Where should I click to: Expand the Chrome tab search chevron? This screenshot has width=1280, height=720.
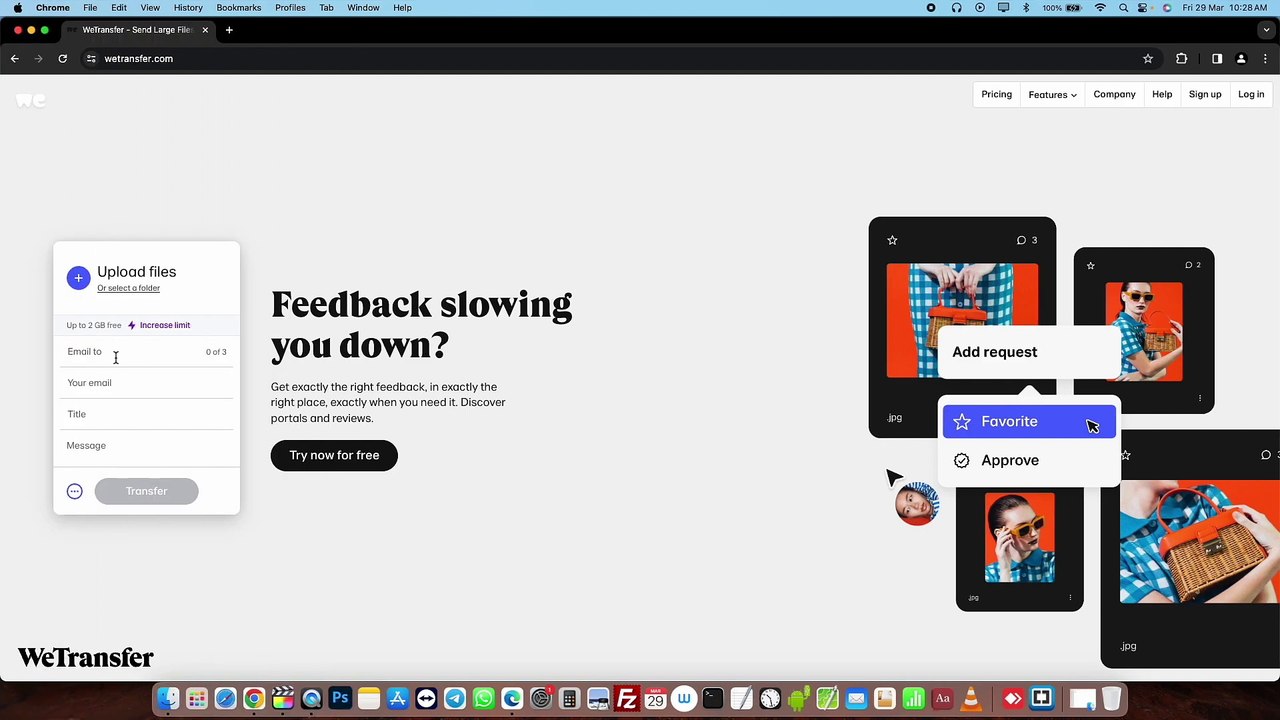pyautogui.click(x=1264, y=30)
